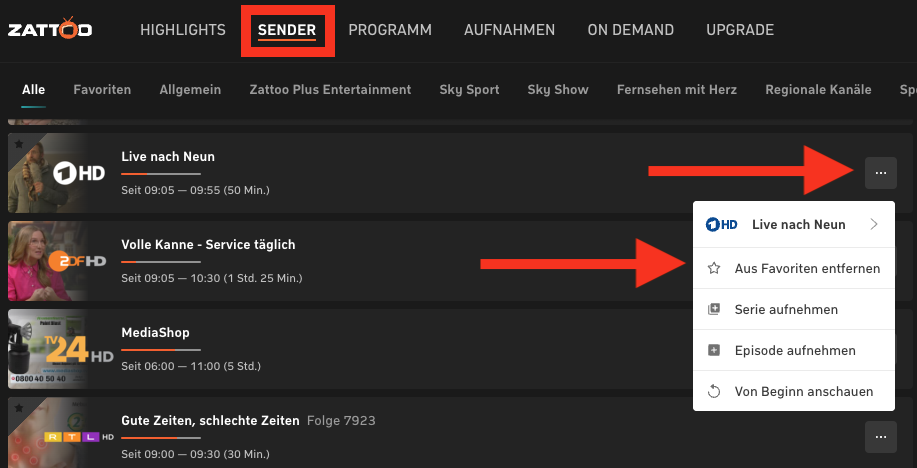
Task: Toggle favorite star on RTL HD thumbnail
Action: click(19, 408)
